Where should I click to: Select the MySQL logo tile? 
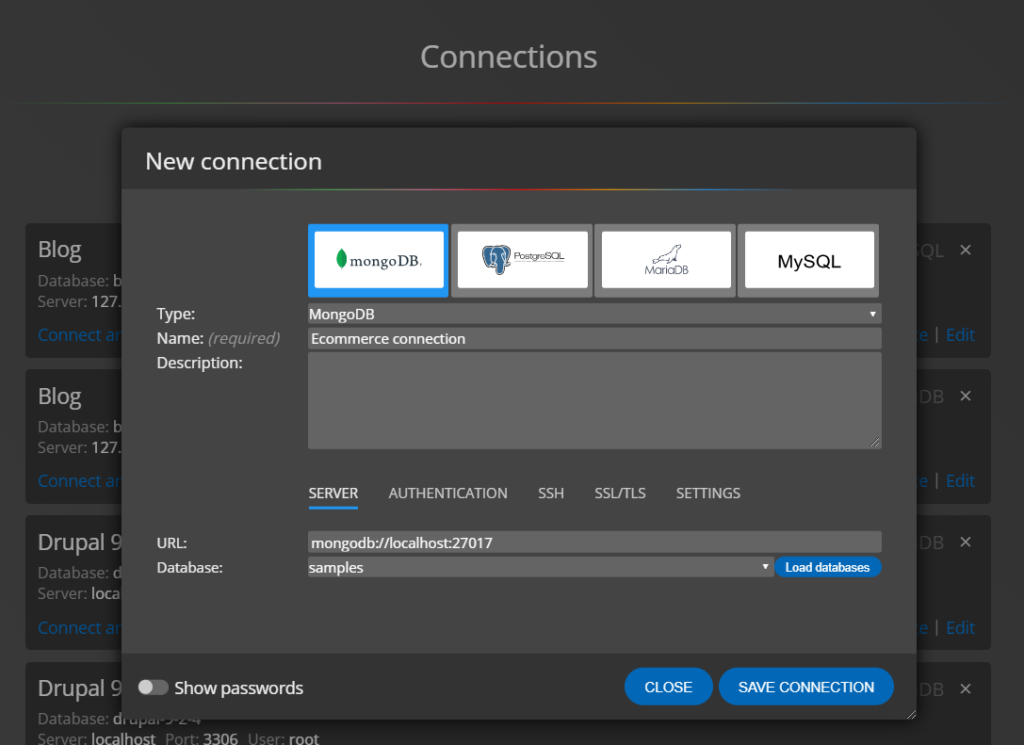(x=809, y=260)
